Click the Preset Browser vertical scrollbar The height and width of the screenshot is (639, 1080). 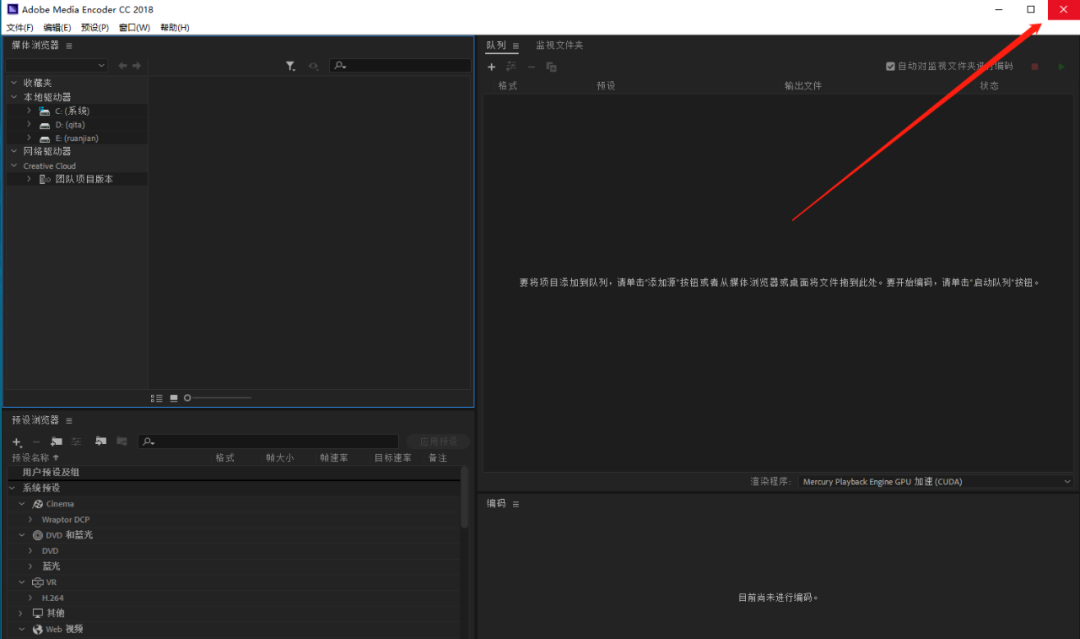point(464,497)
